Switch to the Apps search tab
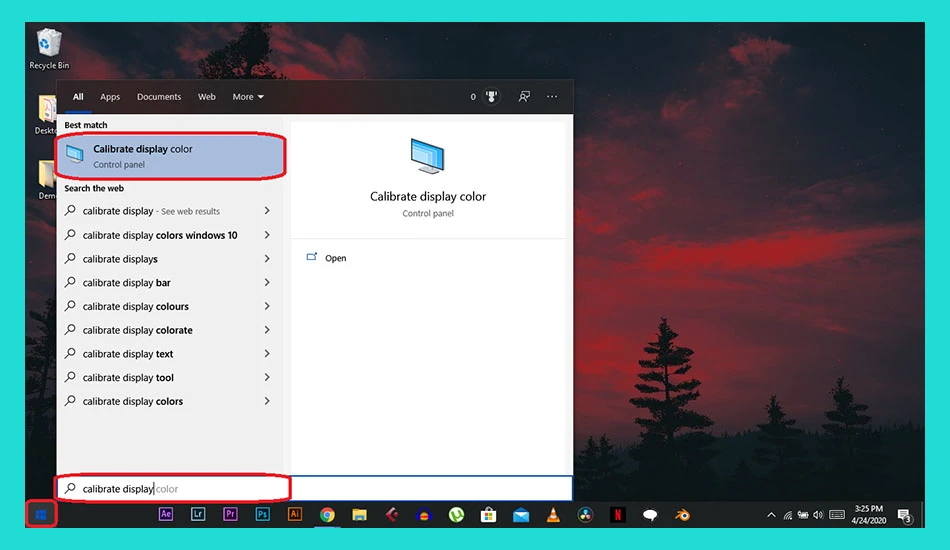Viewport: 950px width, 550px height. [110, 96]
